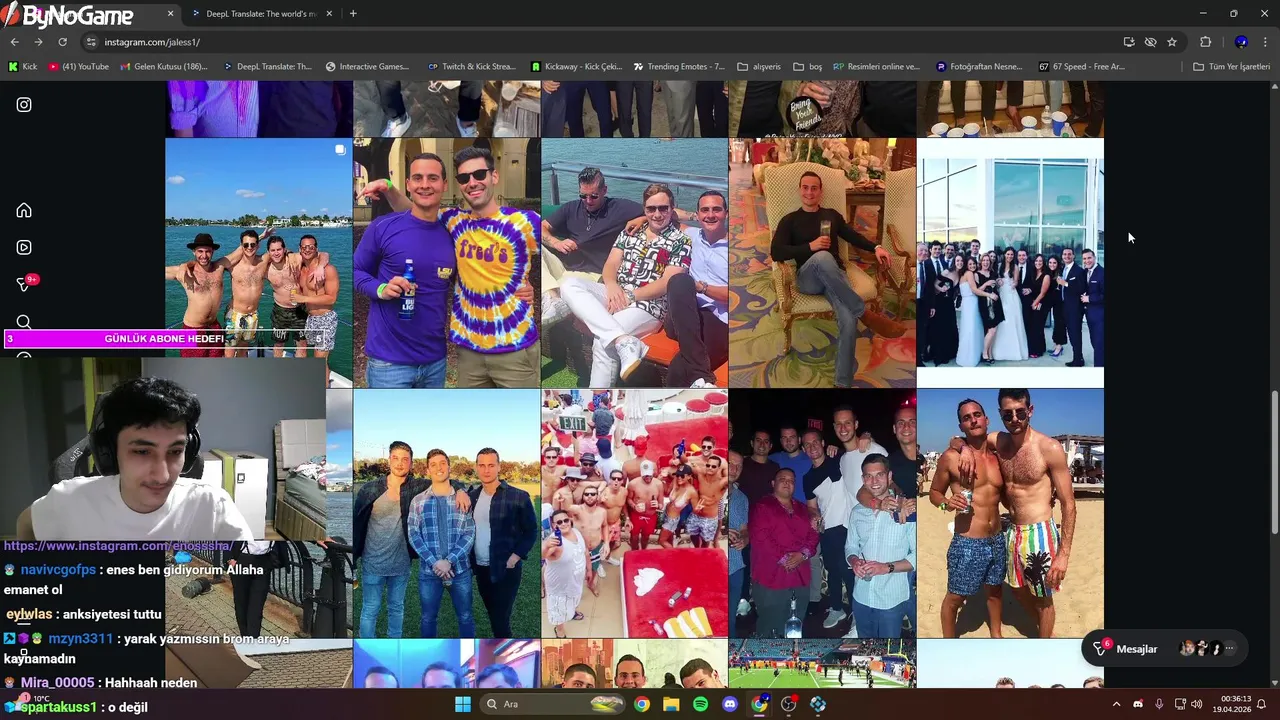This screenshot has height=720, width=1280.
Task: Open the notification bell in taskbar
Action: point(1262,704)
